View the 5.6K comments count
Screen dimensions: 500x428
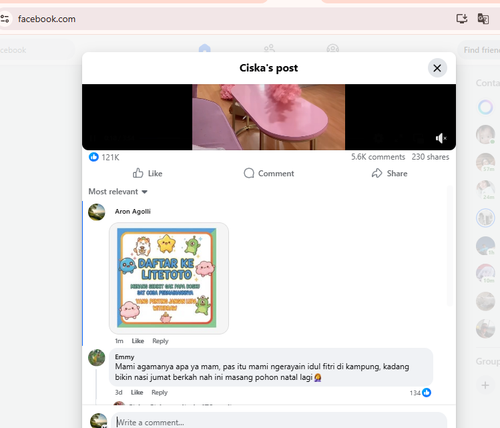[x=378, y=157]
